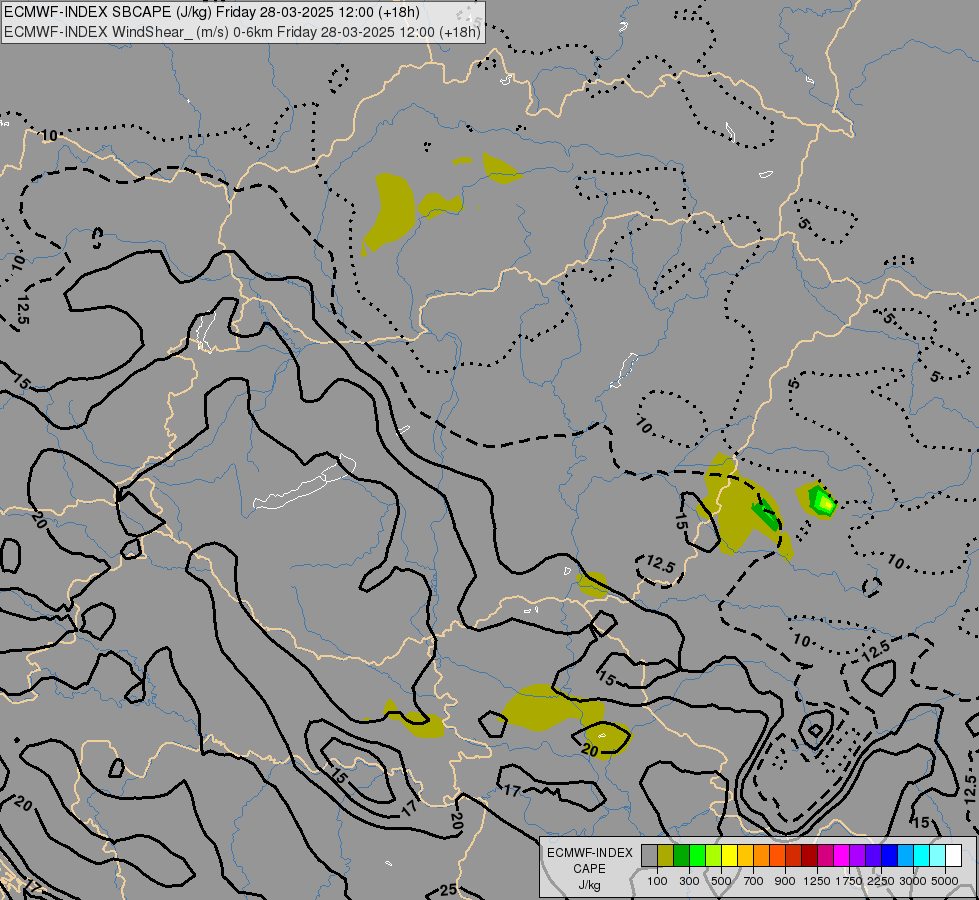Click the legend value 1750
979x900 pixels.
click(849, 881)
